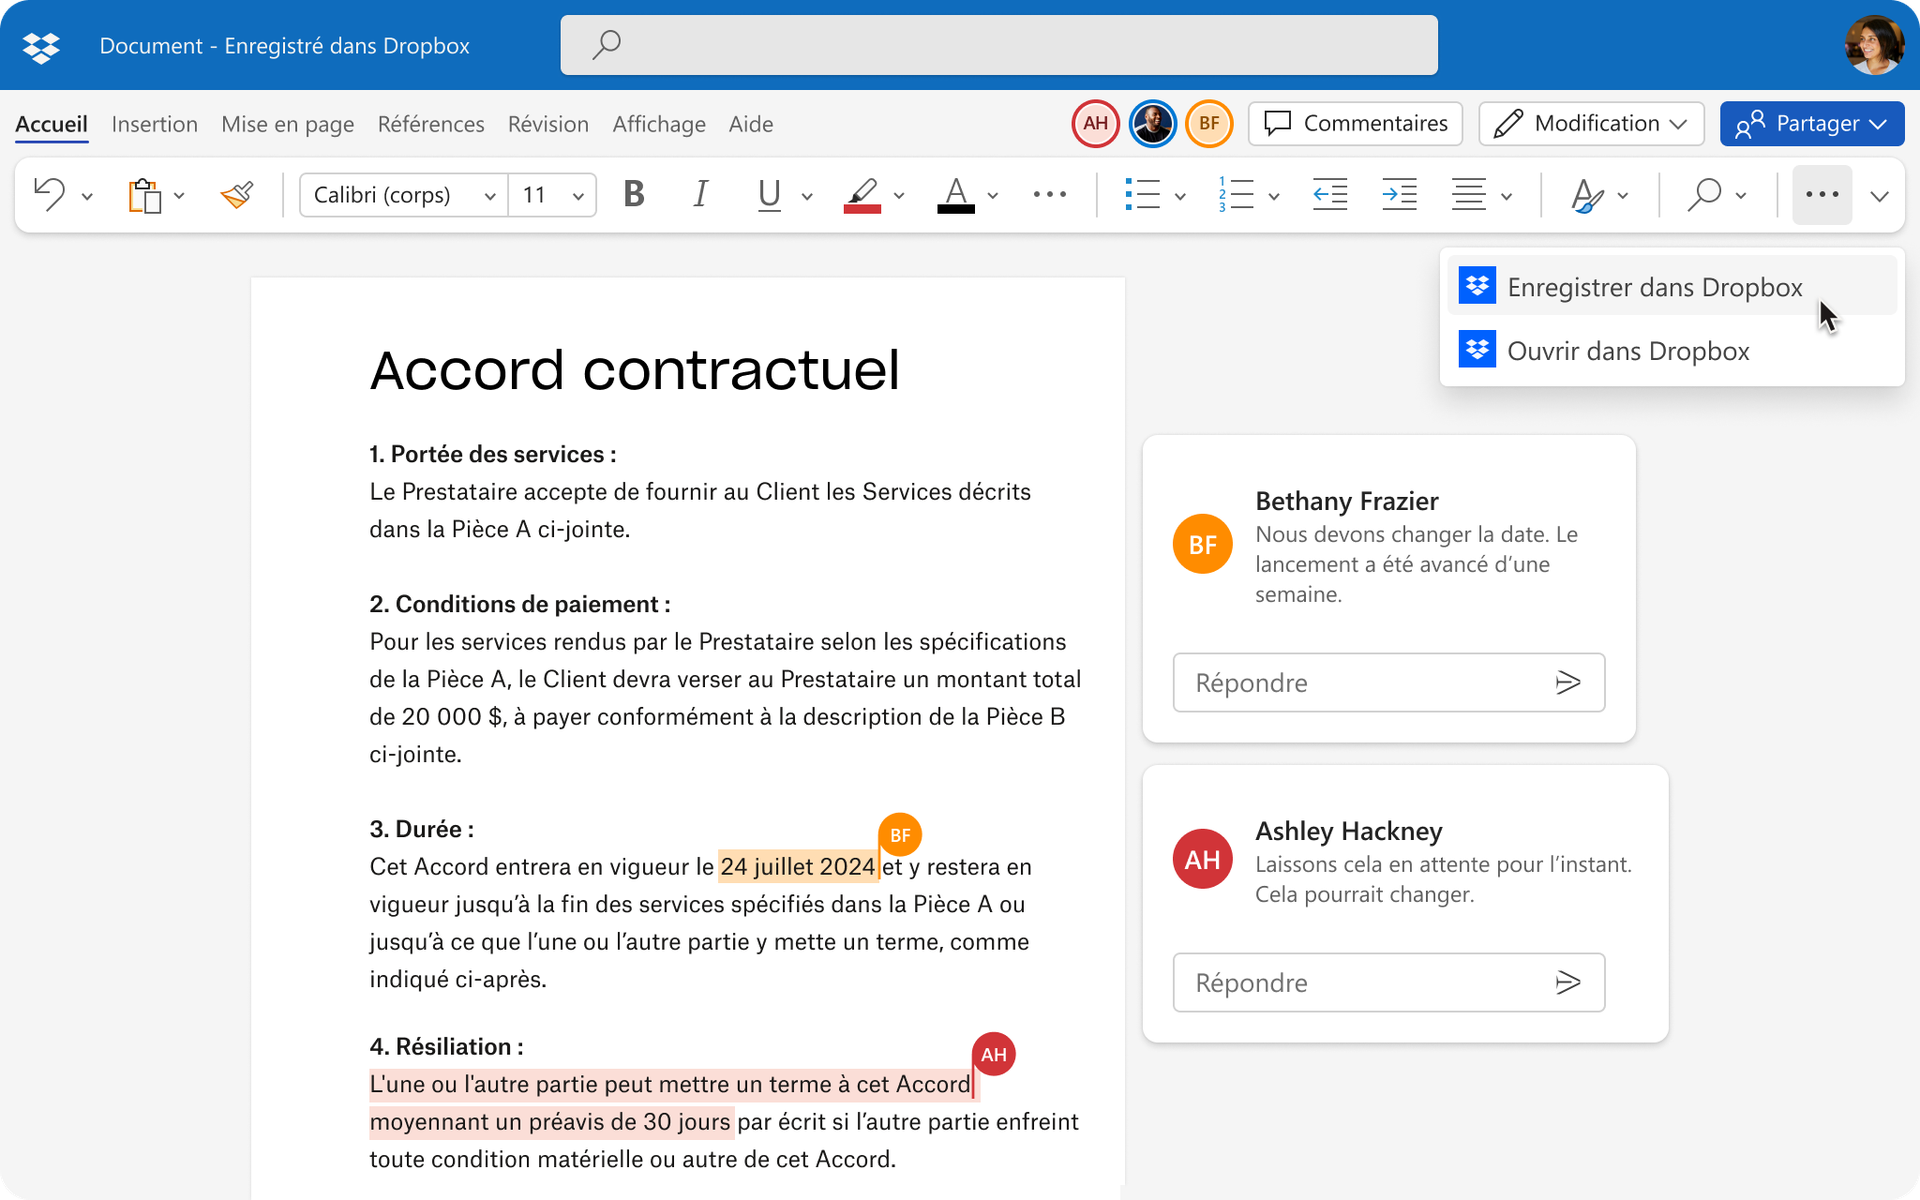The width and height of the screenshot is (1920, 1200).
Task: Click the Dropbox logo icon
Action: coord(40,45)
